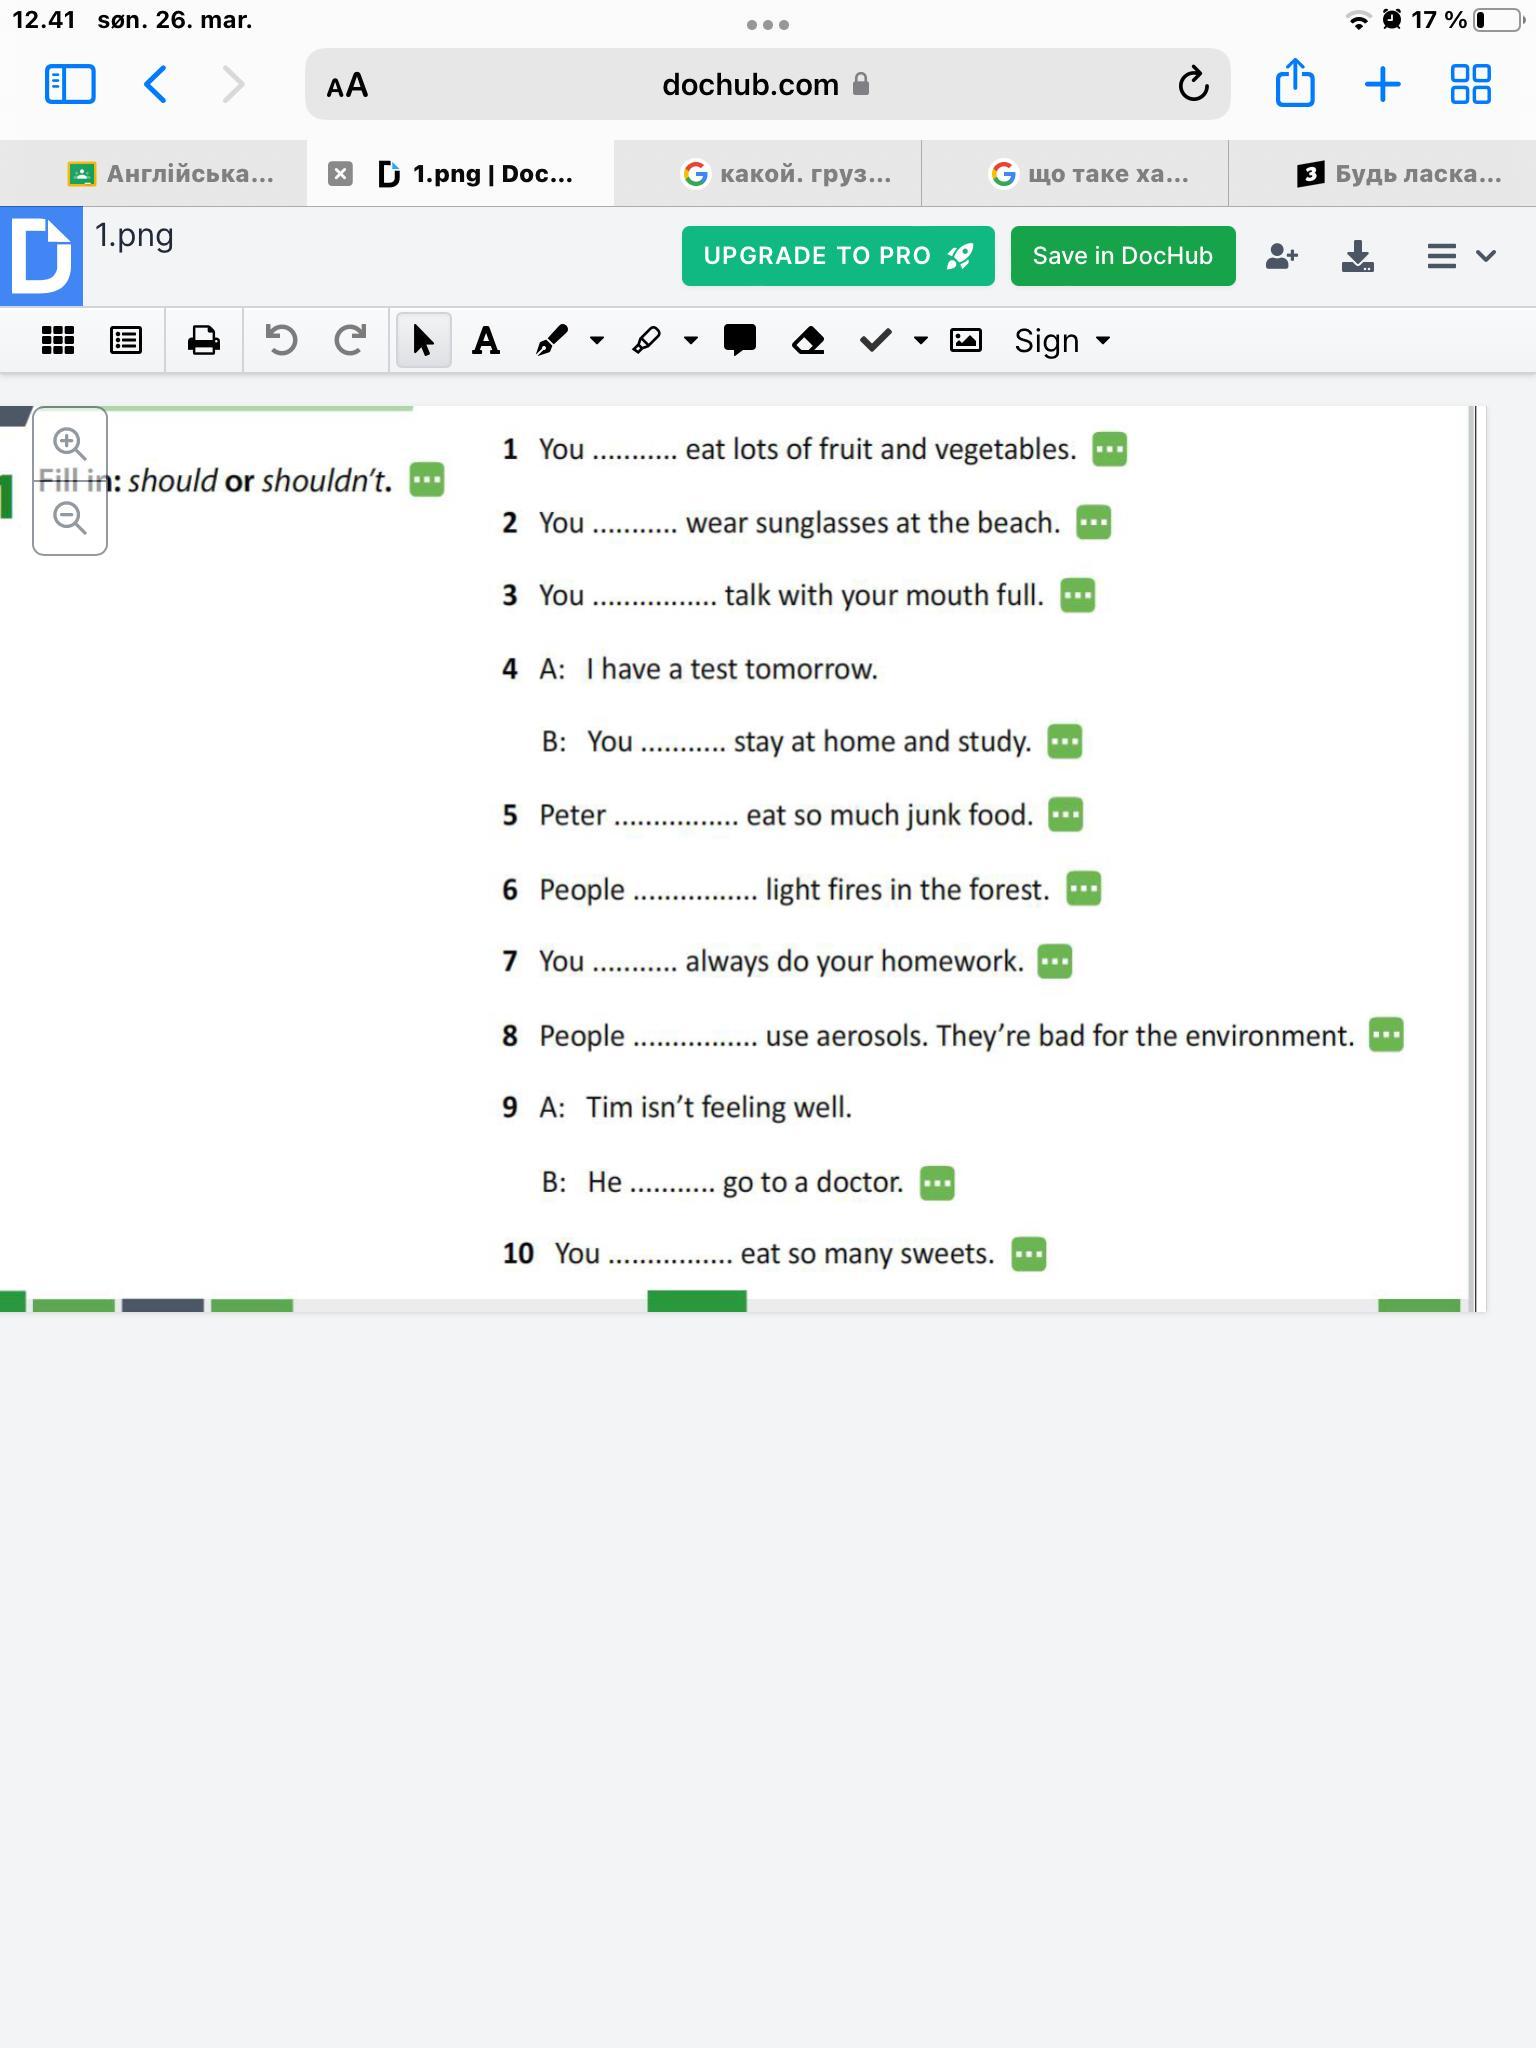Select the Highlighter tool
The height and width of the screenshot is (2048, 1536).
tap(647, 341)
